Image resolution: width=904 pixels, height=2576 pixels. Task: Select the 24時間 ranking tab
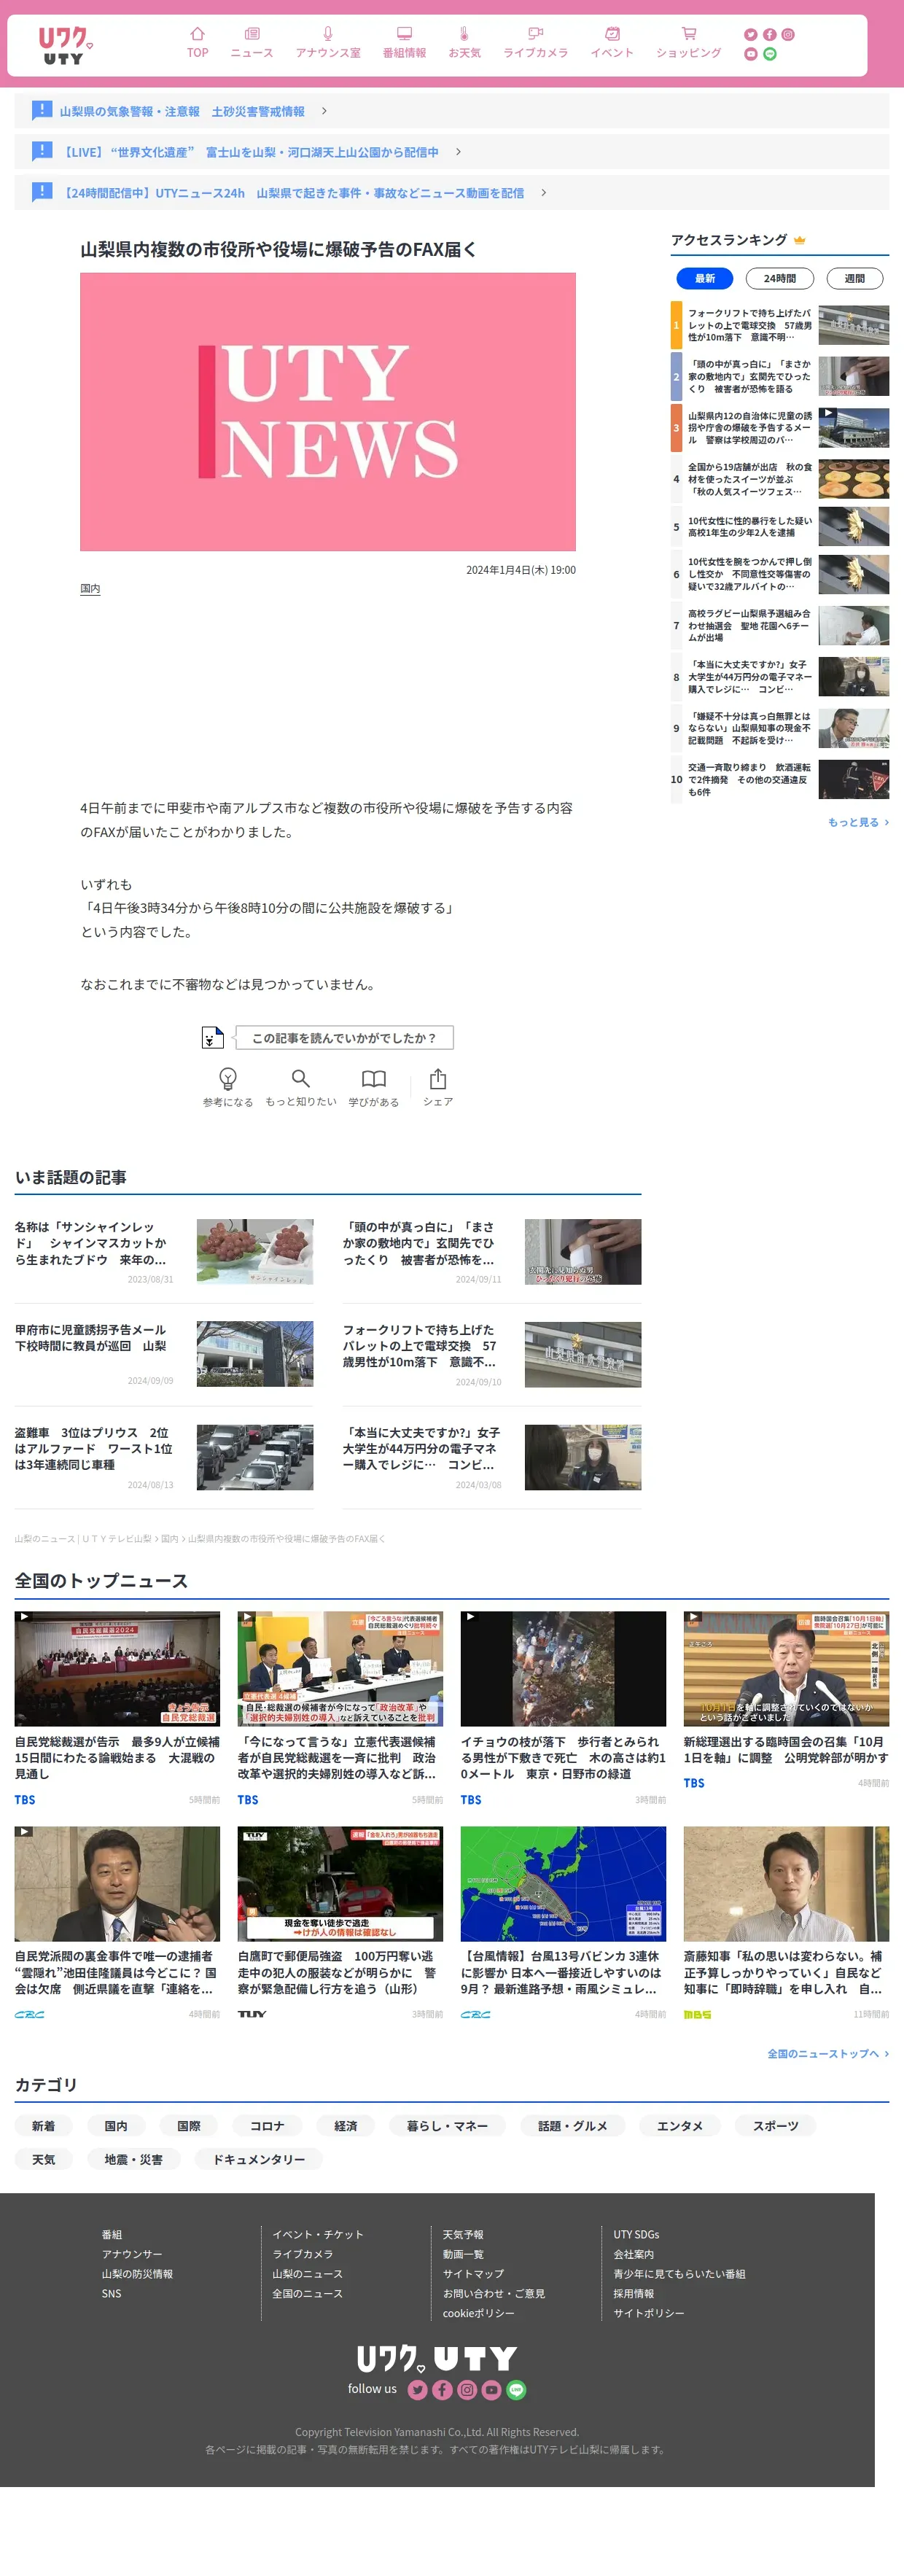[x=780, y=279]
